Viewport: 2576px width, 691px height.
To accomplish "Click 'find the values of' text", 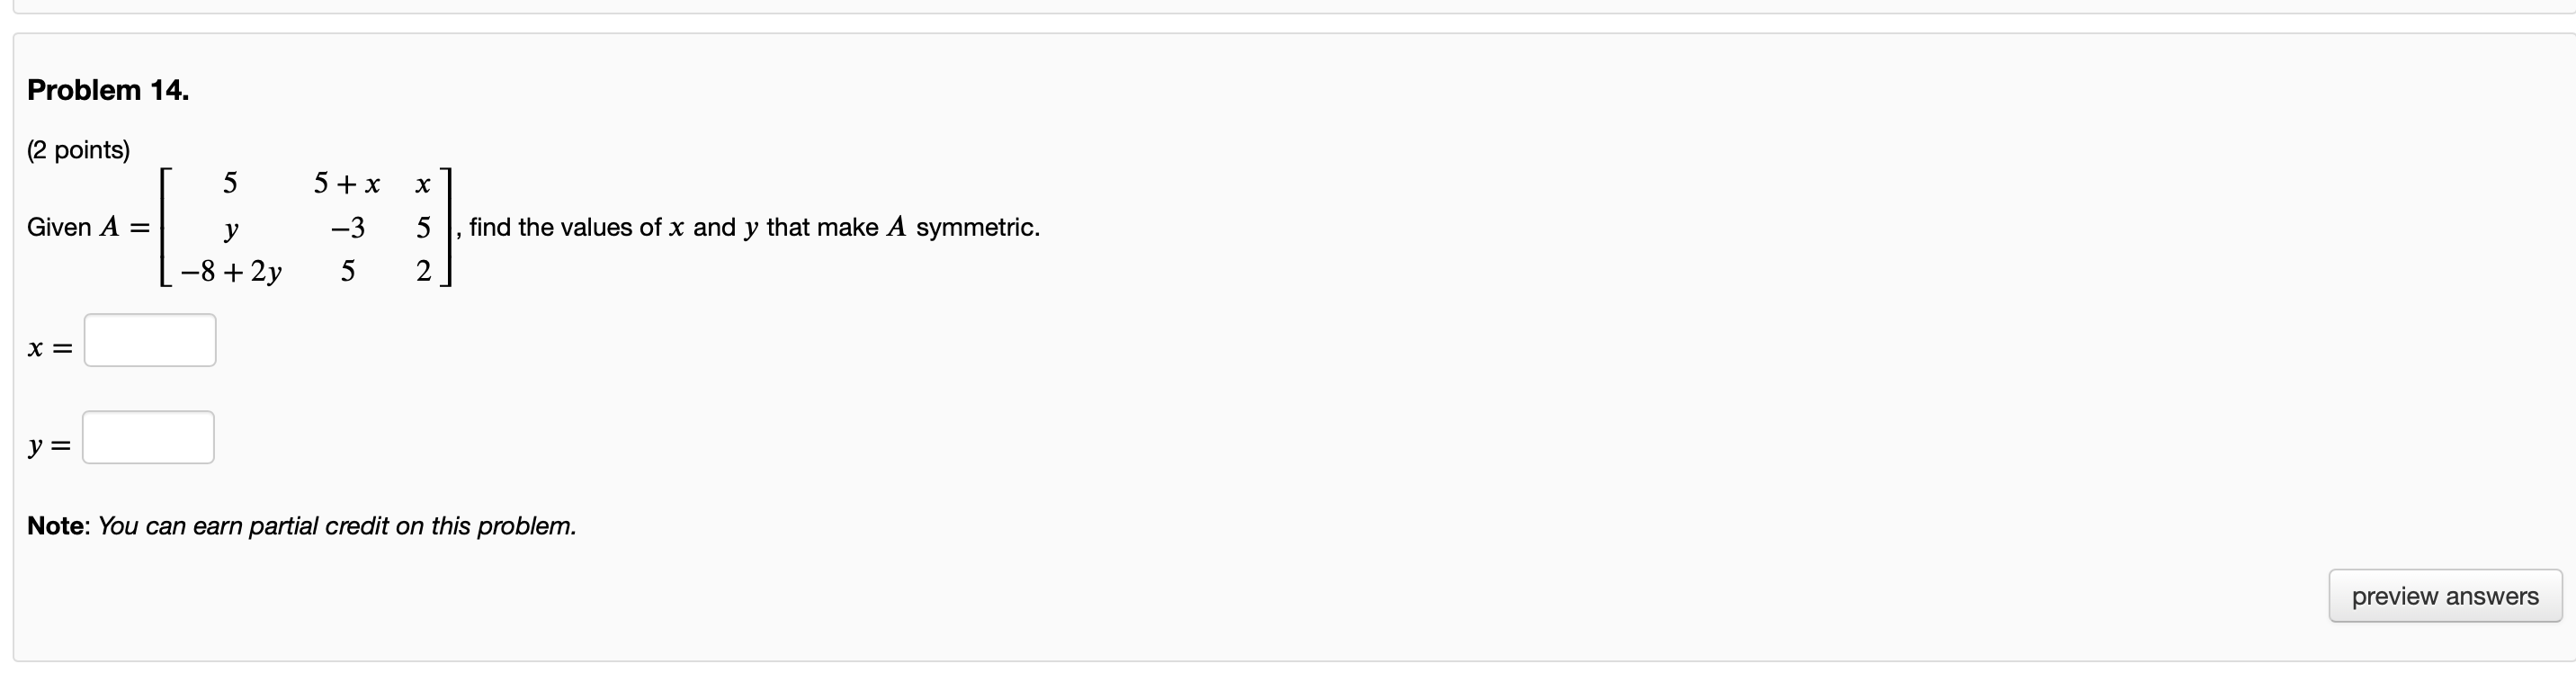I will point(565,228).
